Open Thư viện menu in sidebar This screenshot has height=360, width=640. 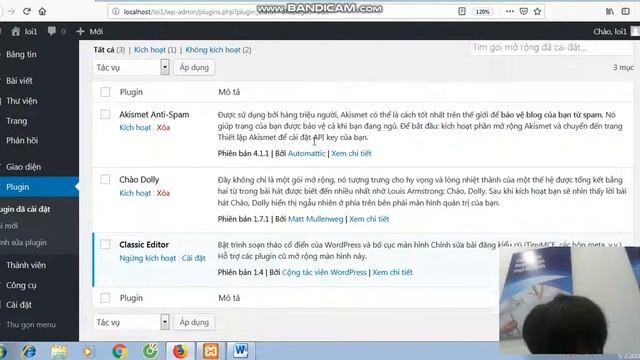(x=22, y=101)
